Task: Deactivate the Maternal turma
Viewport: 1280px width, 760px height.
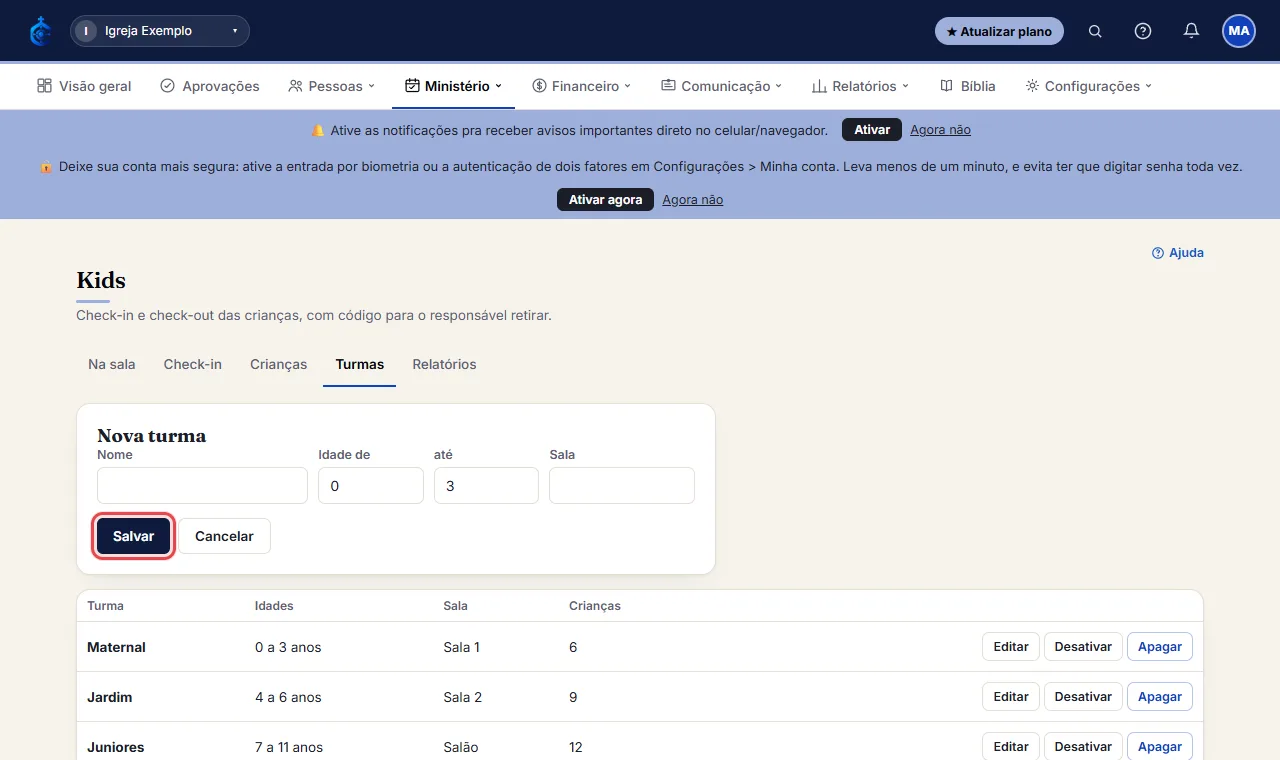Action: (1083, 647)
